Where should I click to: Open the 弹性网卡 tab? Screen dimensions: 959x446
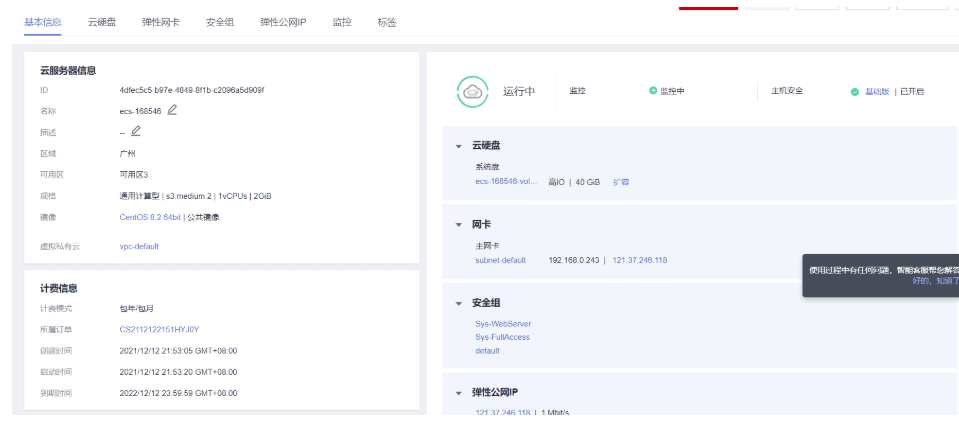(x=161, y=23)
